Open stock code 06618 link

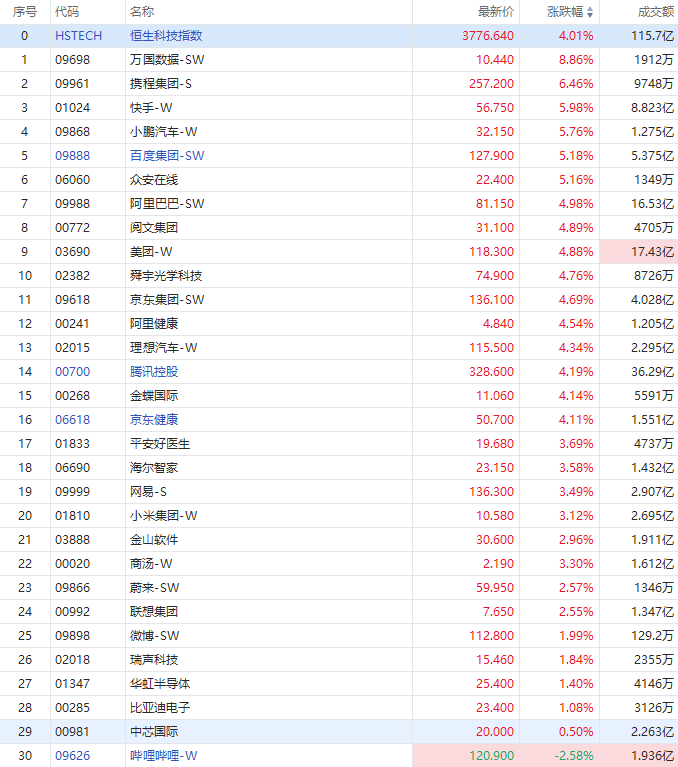click(72, 420)
